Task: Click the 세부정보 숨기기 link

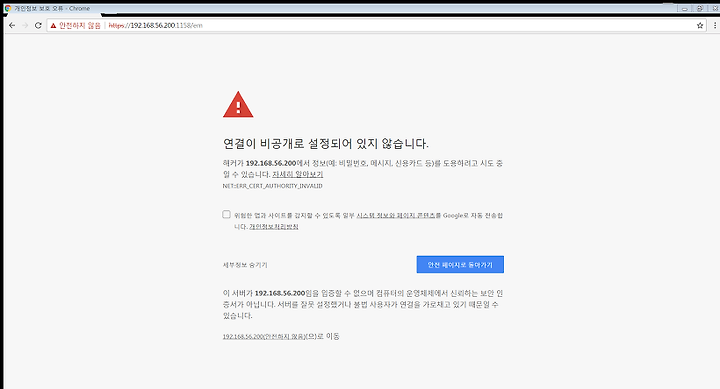Action: pos(245,265)
